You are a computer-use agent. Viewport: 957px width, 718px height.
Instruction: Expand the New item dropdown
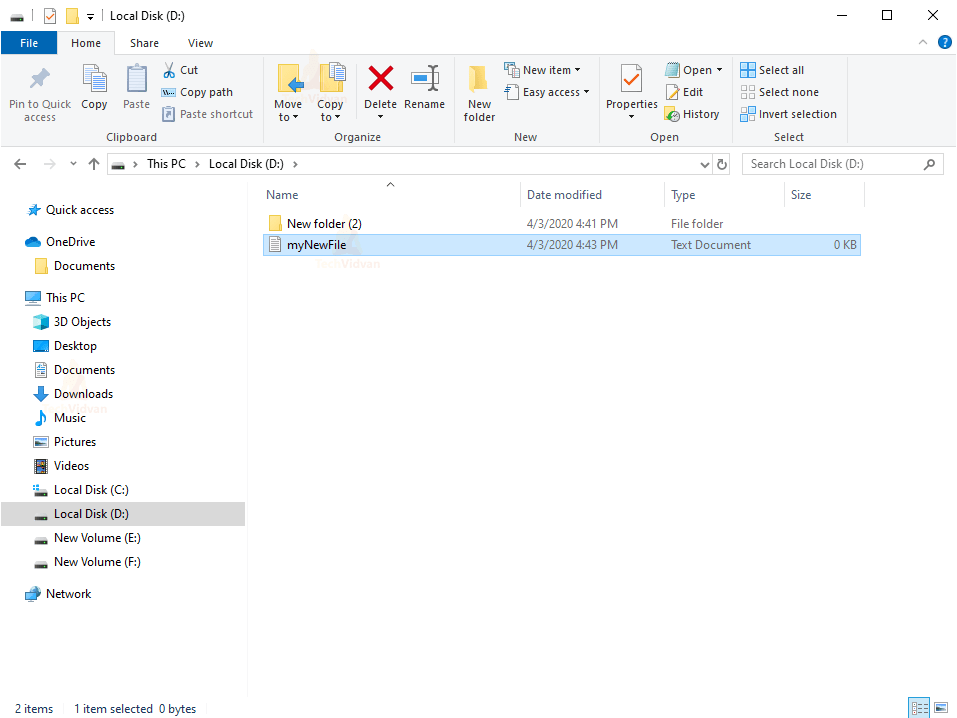(x=545, y=69)
